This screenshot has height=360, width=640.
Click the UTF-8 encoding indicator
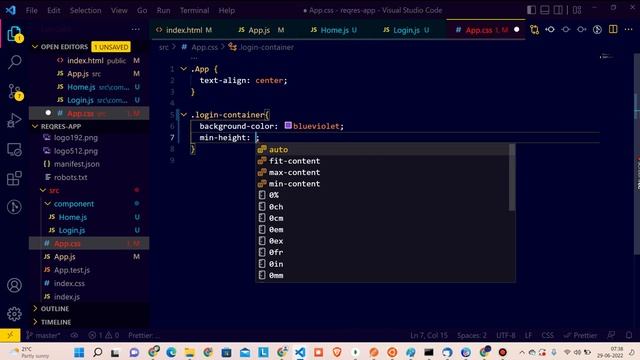[x=506, y=335]
